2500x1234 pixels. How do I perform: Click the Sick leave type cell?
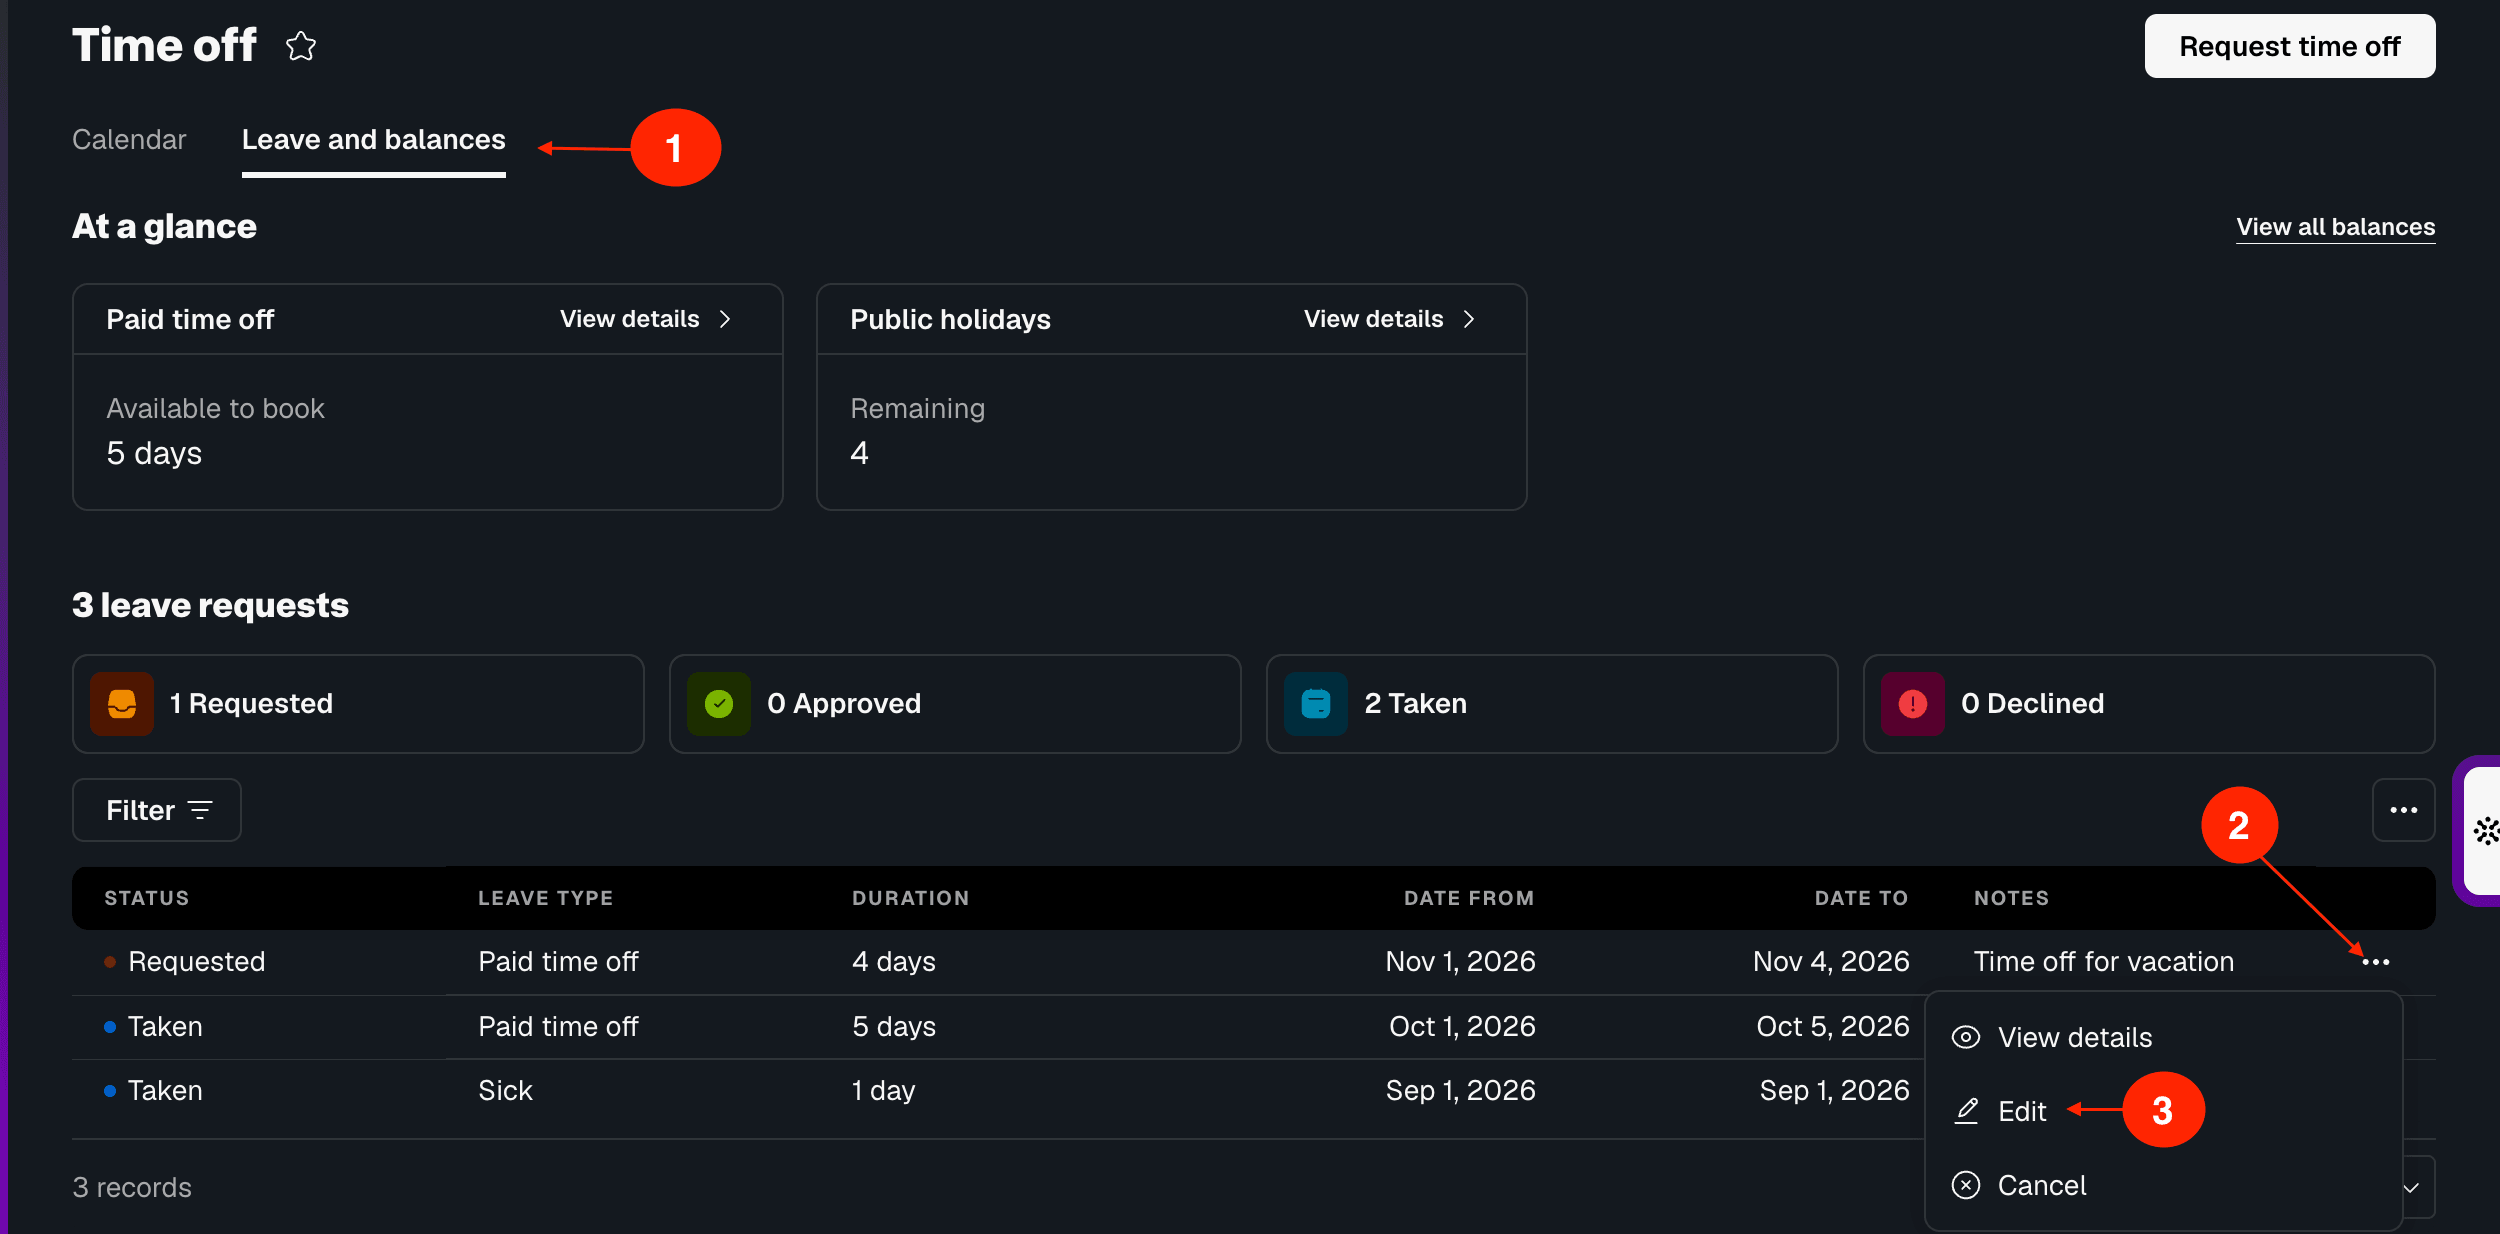pos(506,1090)
